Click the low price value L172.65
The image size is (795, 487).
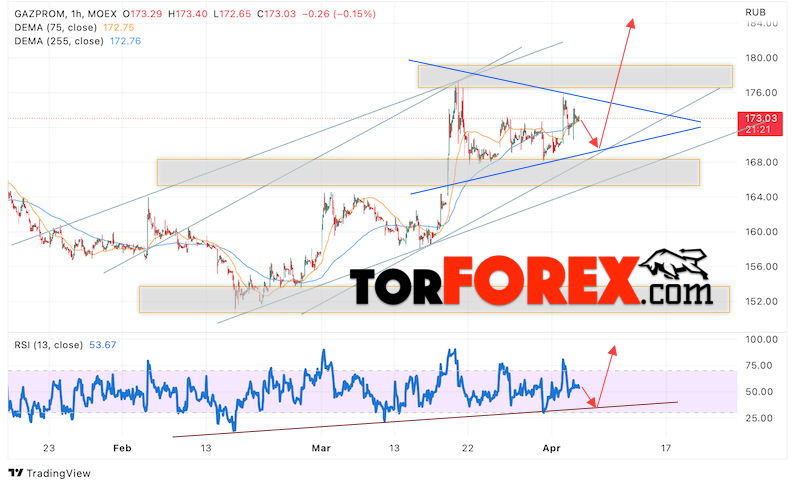pos(232,14)
